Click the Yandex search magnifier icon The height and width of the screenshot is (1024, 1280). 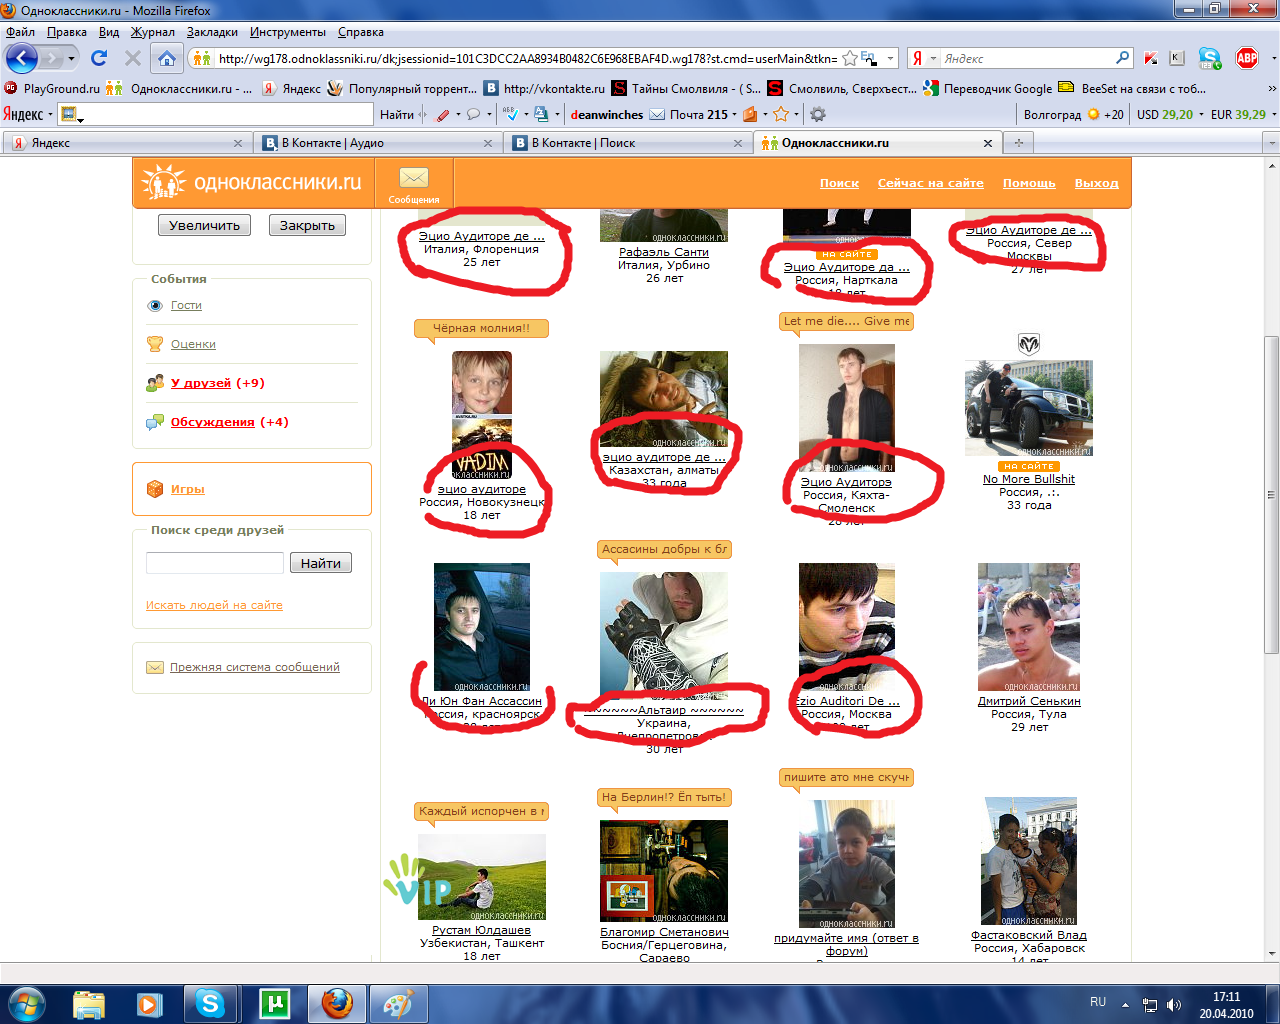coord(1123,58)
